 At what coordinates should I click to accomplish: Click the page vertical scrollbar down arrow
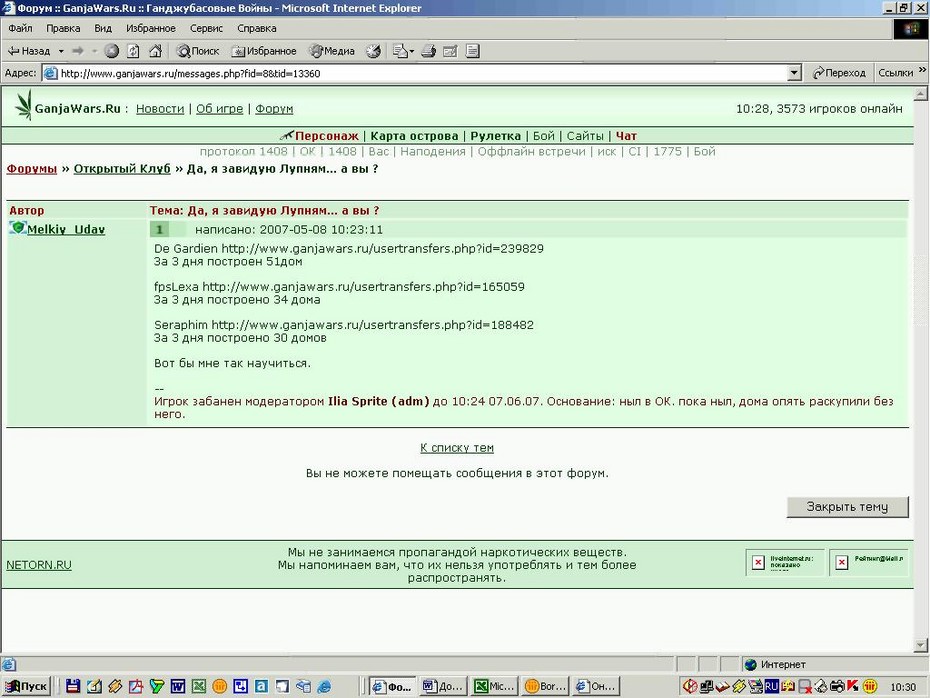coord(921,645)
